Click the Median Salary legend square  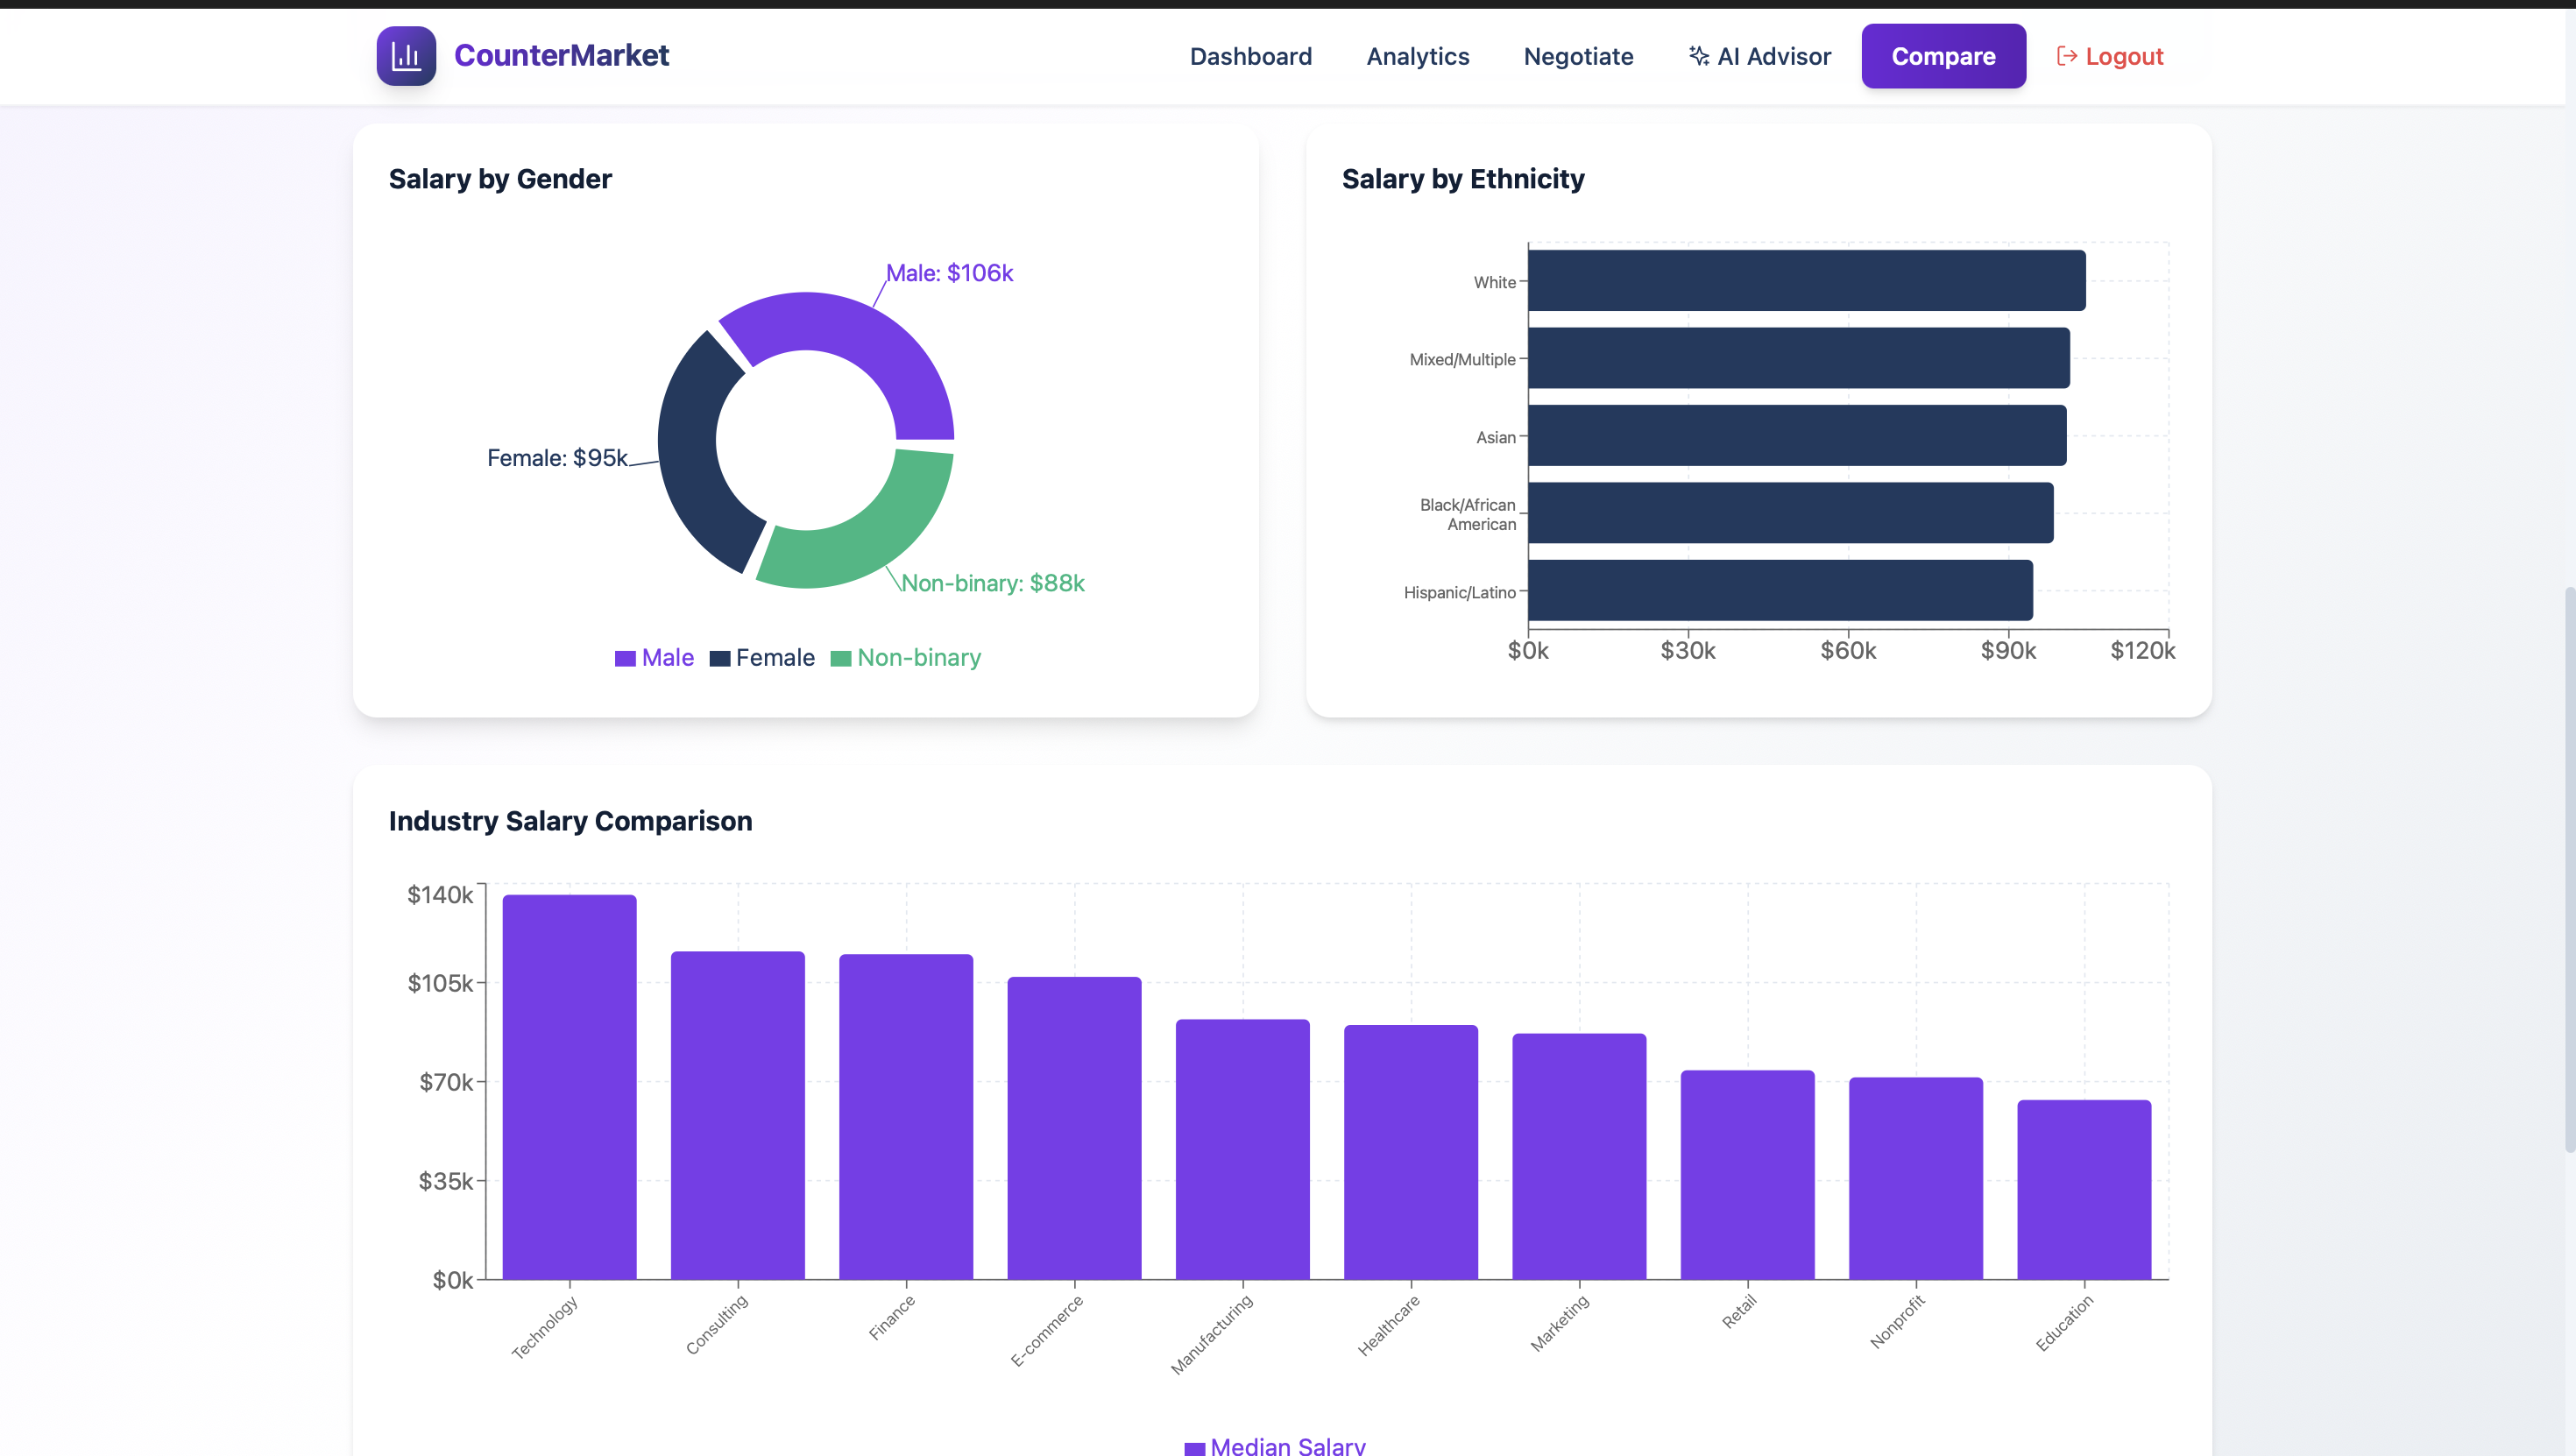point(1194,1447)
